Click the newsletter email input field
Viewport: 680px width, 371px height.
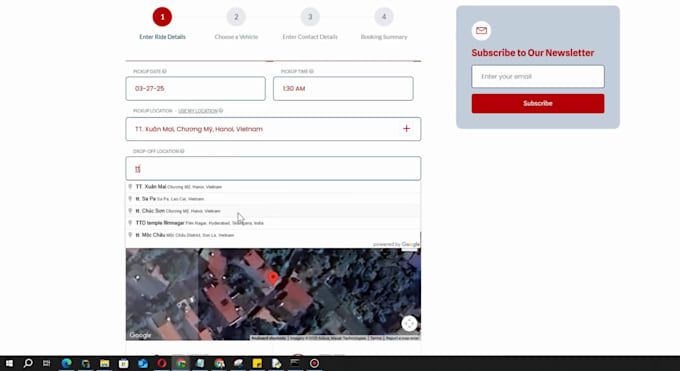(538, 76)
